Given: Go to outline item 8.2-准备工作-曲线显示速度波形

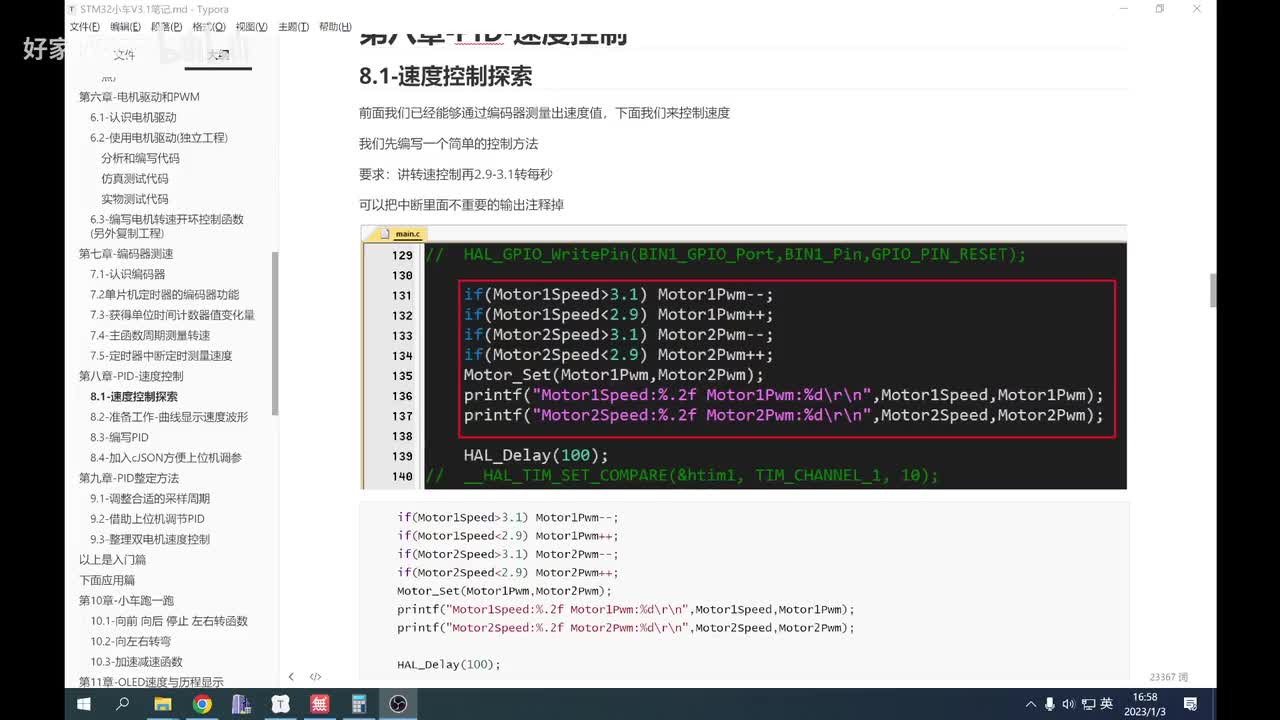Looking at the screenshot, I should pyautogui.click(x=169, y=417).
